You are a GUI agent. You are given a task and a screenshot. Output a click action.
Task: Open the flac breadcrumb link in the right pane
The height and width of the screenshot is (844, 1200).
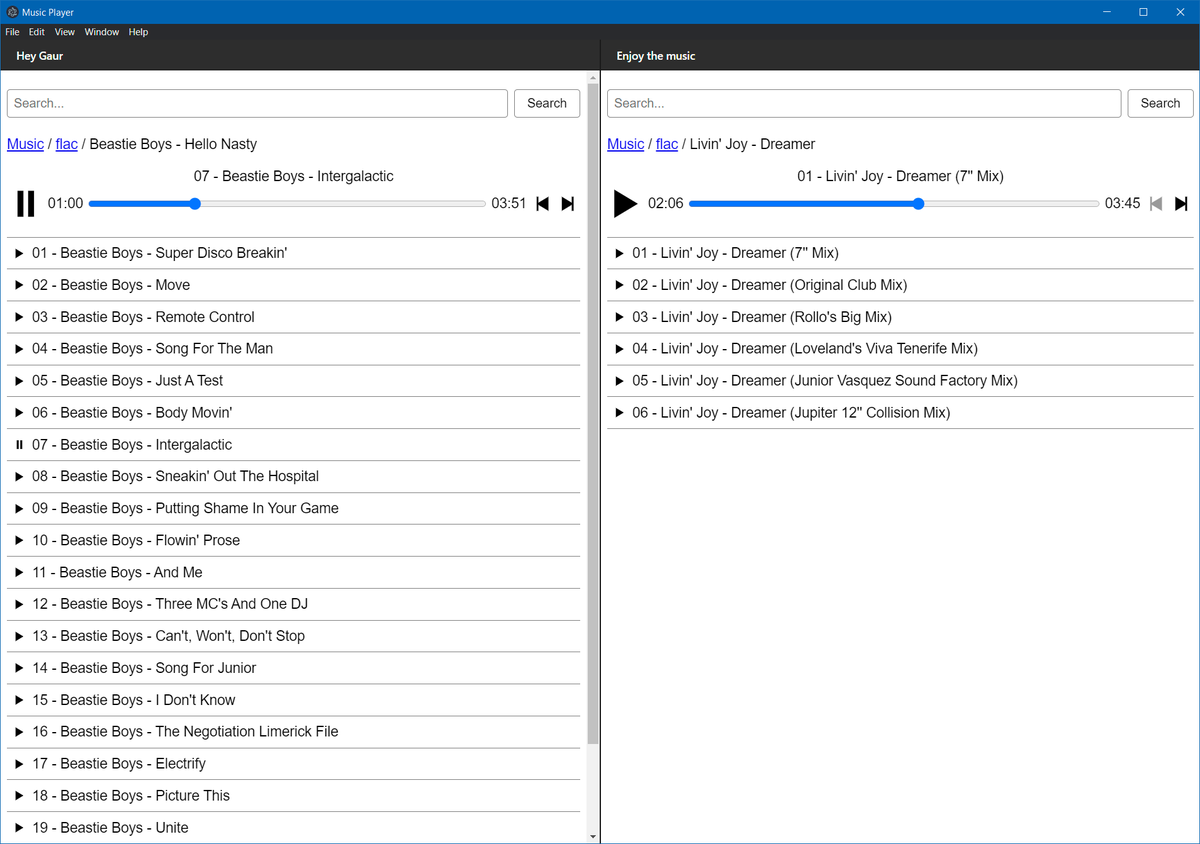tap(667, 144)
